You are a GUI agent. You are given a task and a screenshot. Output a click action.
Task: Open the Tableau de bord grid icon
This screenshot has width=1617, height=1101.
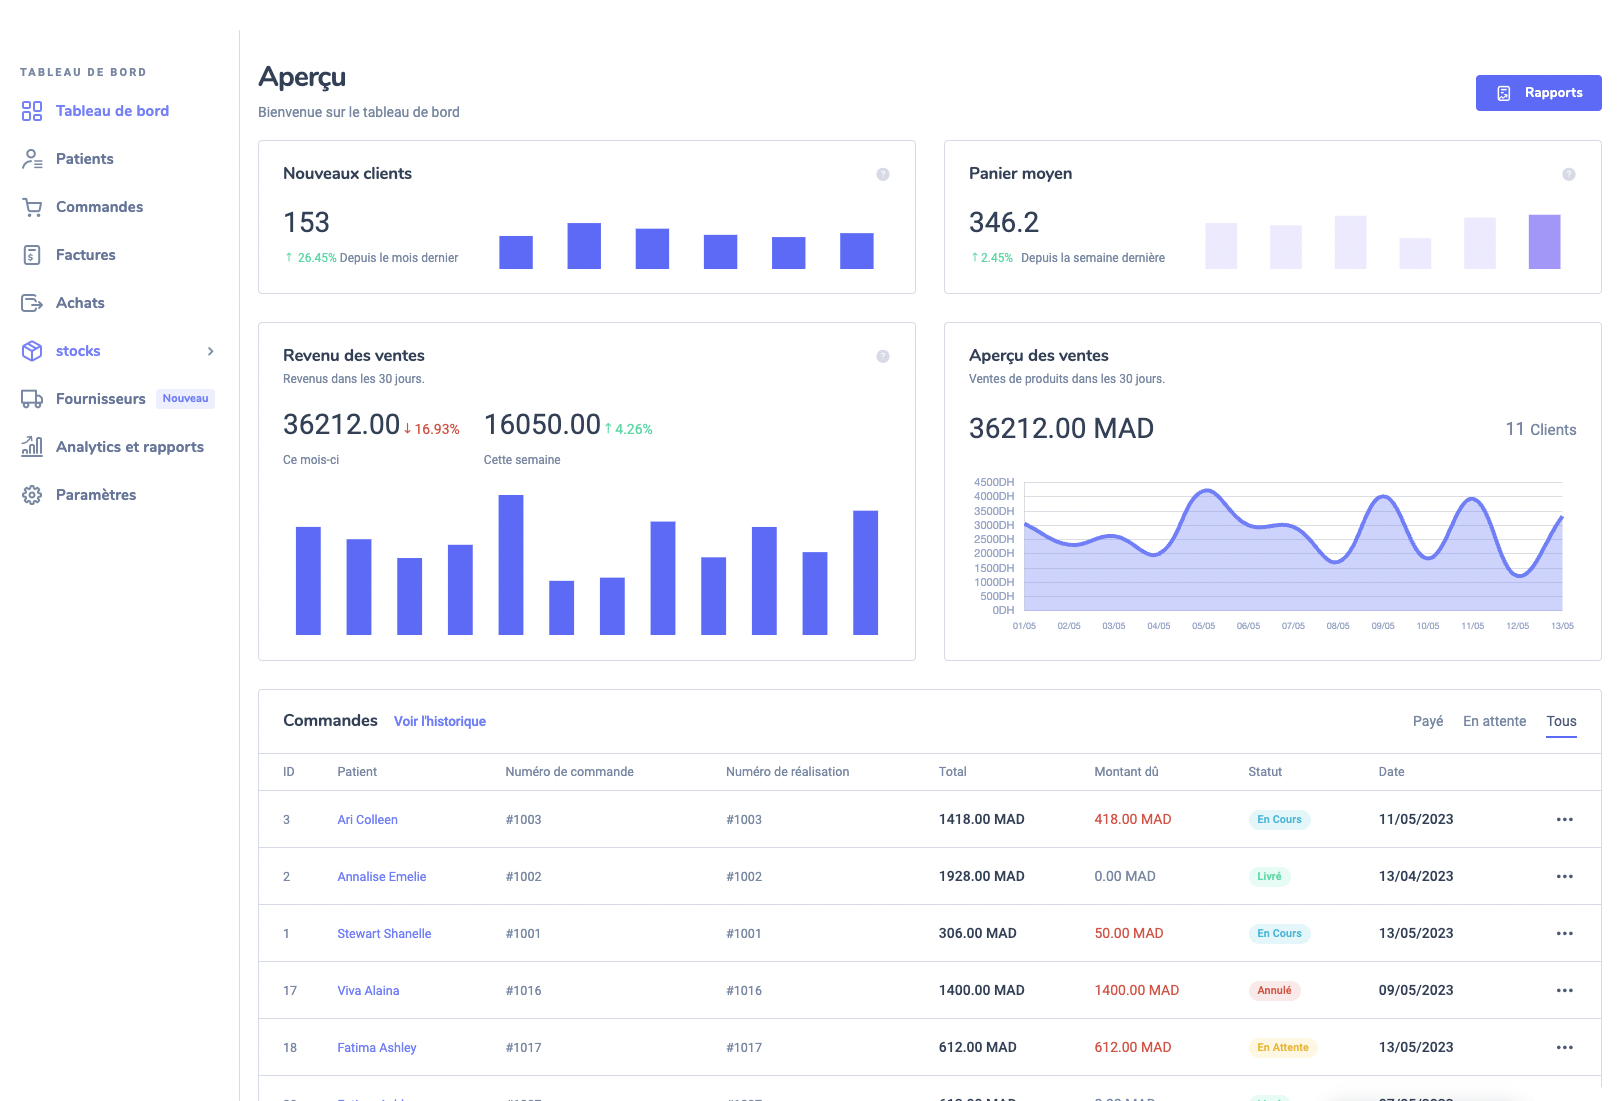(x=32, y=111)
